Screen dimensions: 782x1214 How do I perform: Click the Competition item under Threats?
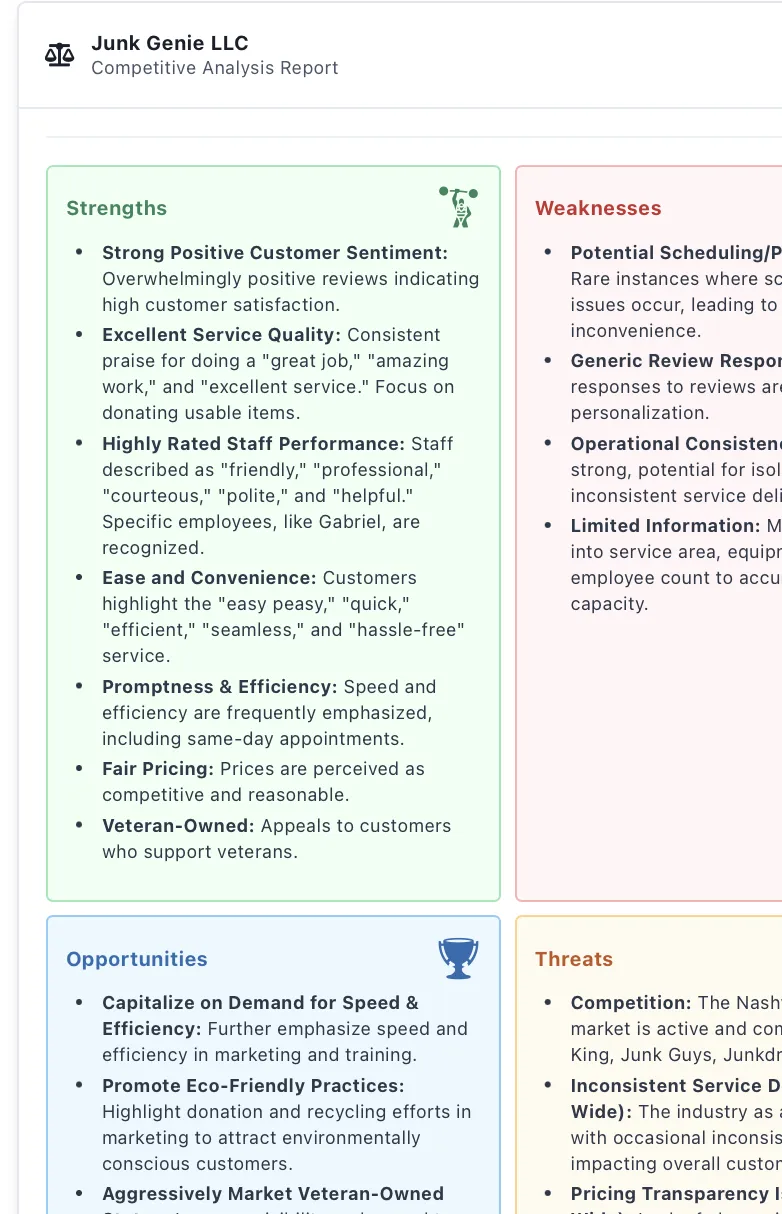[x=631, y=1003]
